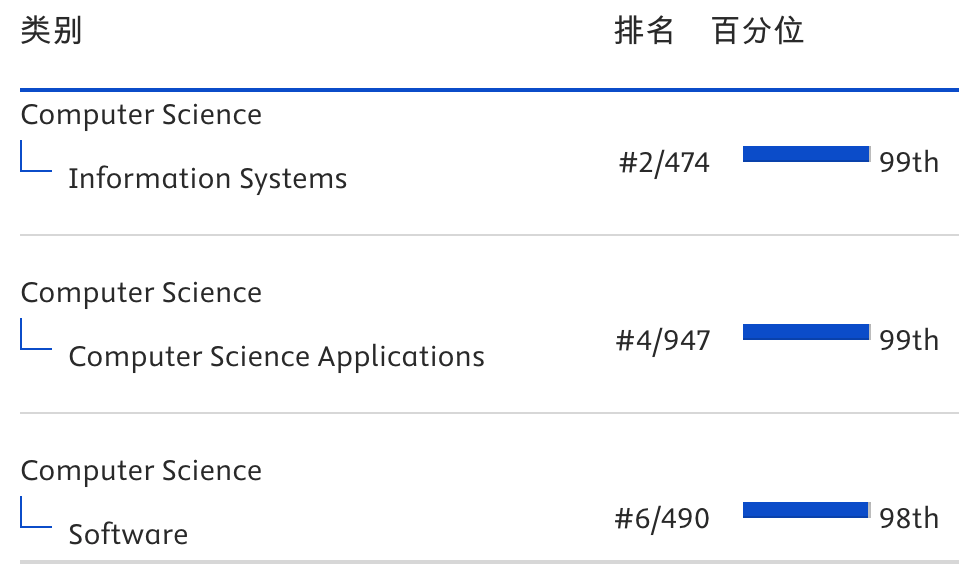Click Information Systems percentile bar

click(806, 154)
